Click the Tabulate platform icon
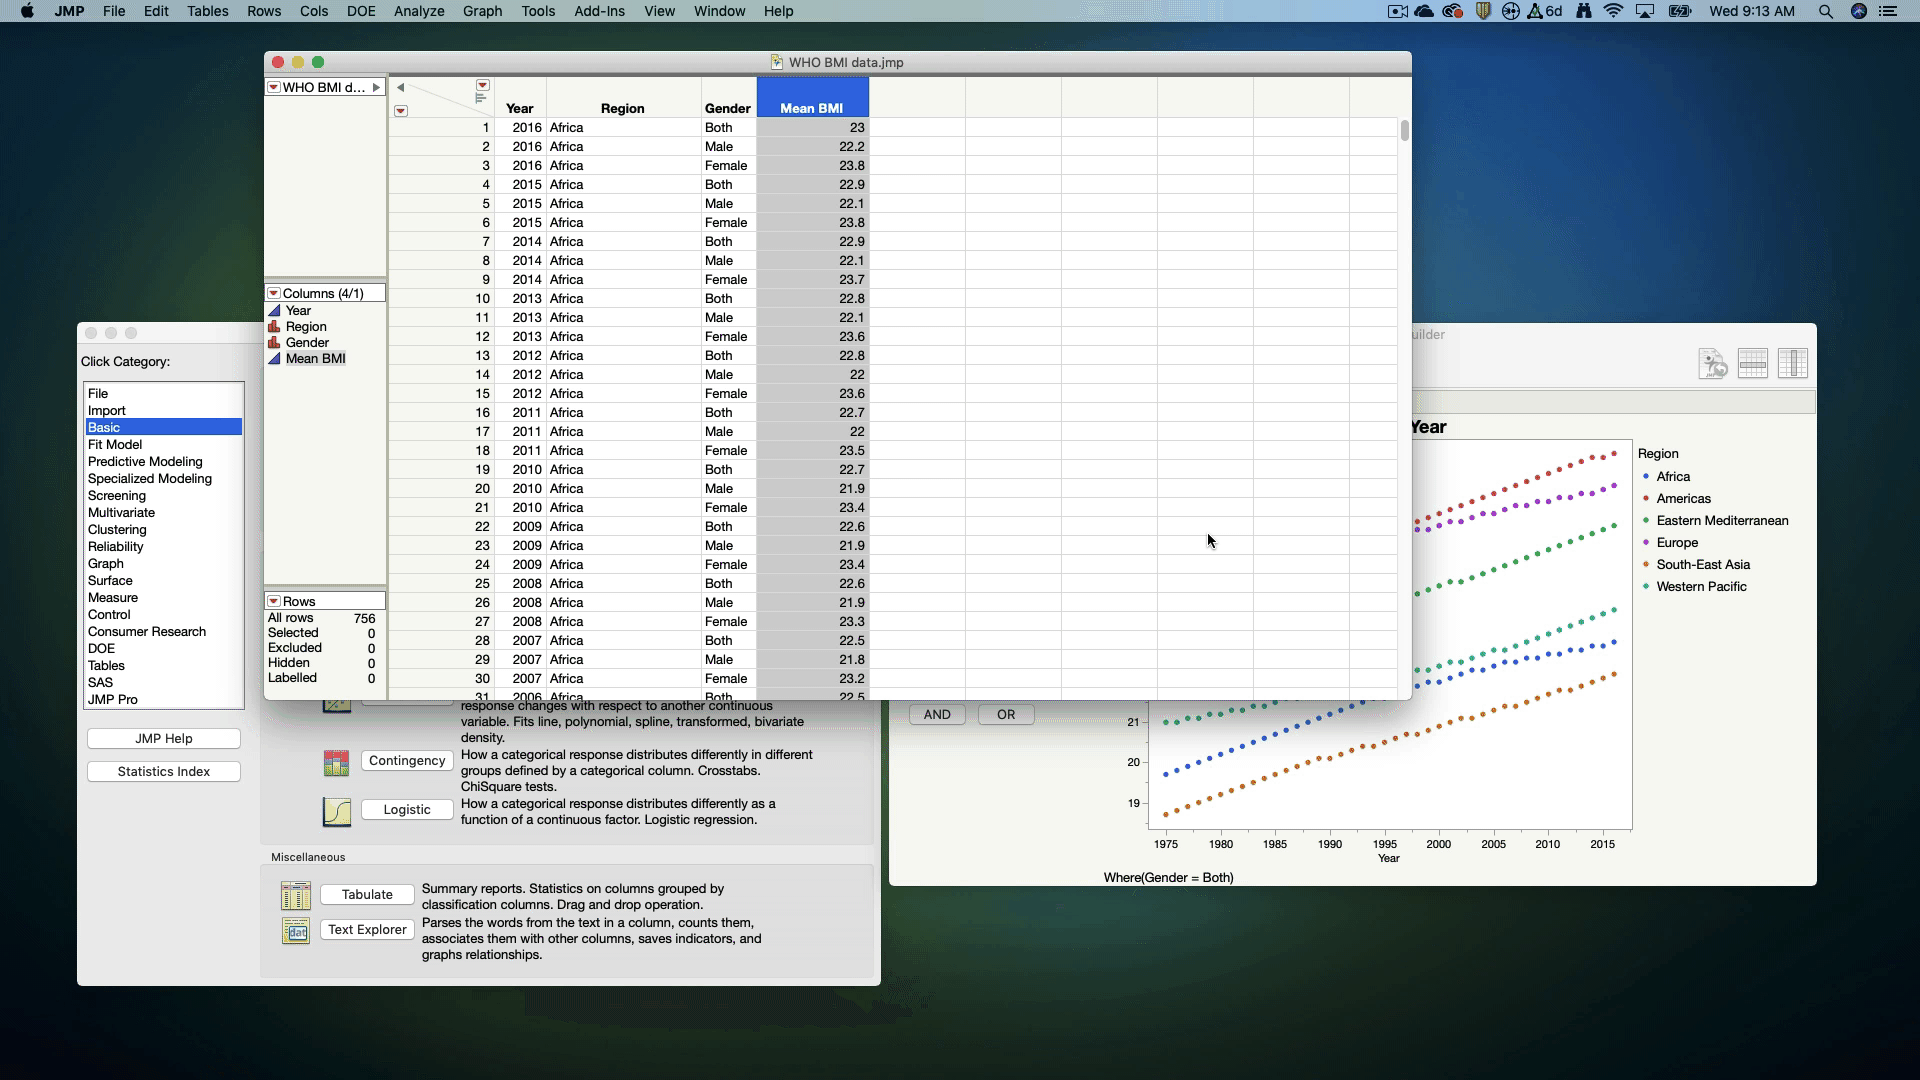Screen dimensions: 1920x1080 coord(296,895)
